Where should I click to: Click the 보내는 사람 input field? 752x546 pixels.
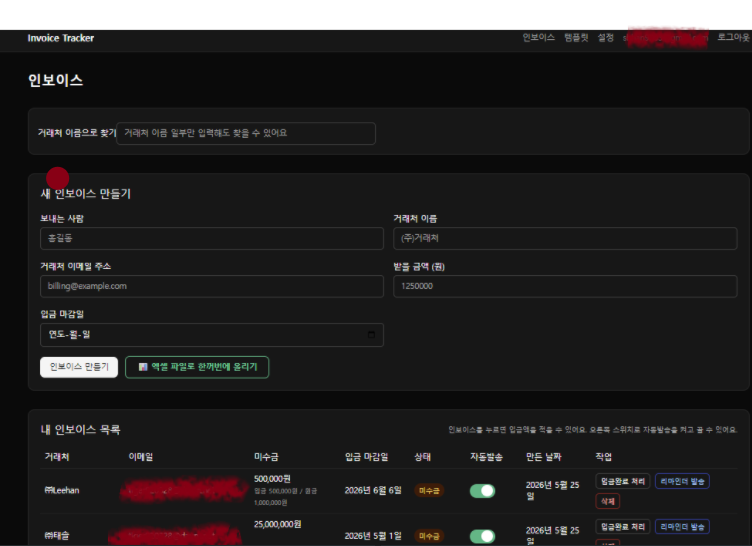coord(212,238)
